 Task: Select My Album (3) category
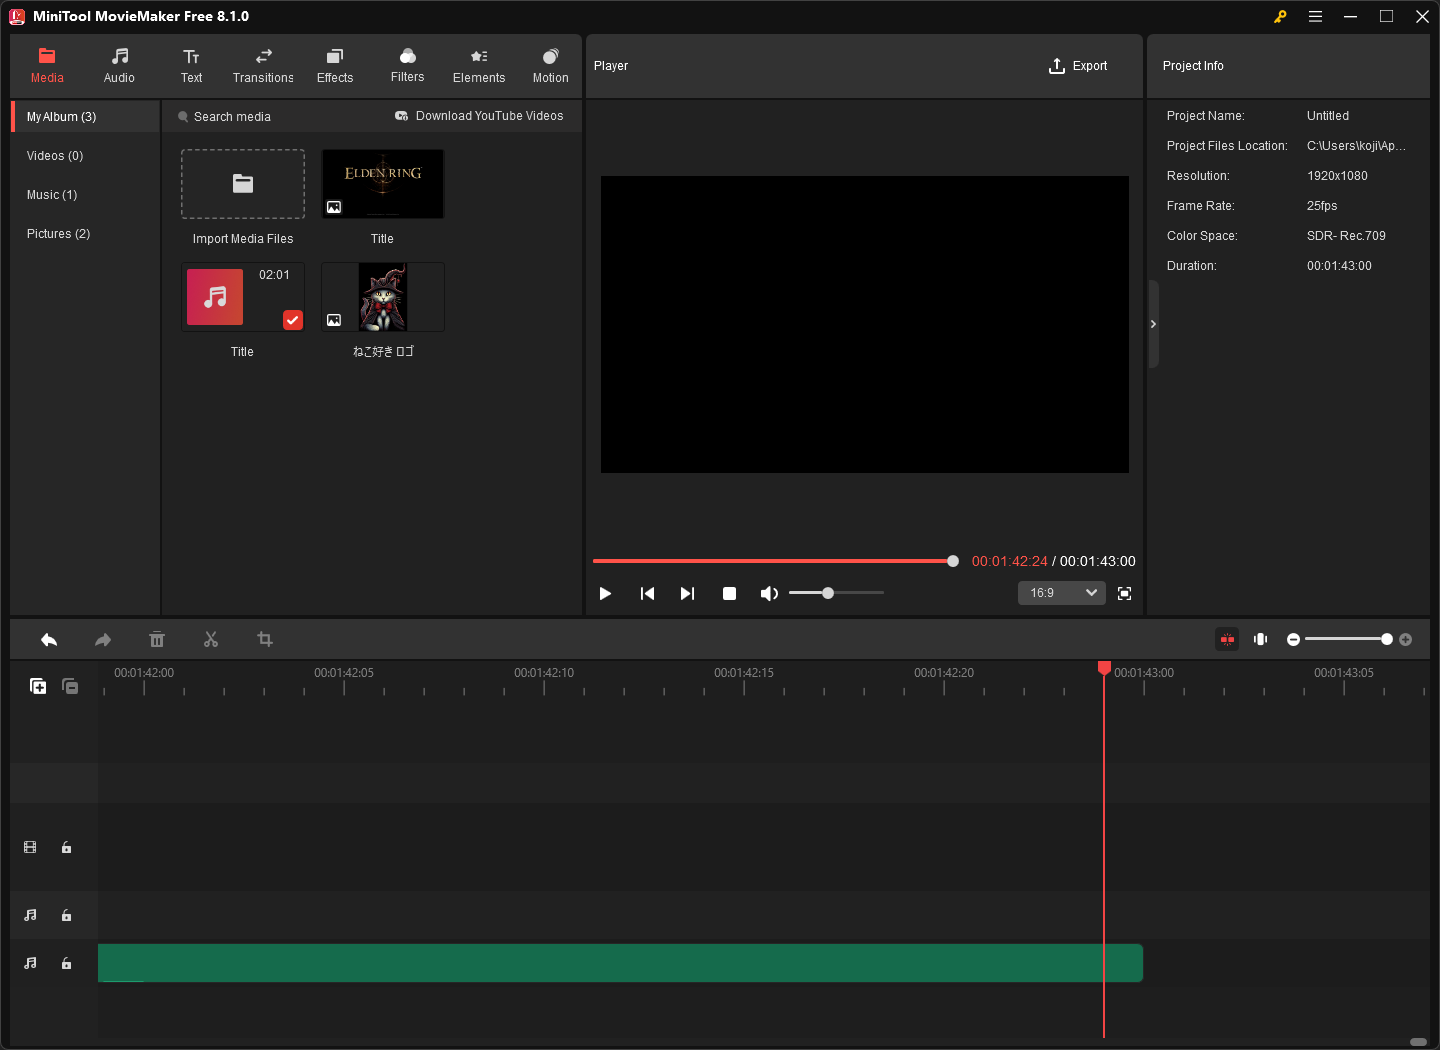(x=86, y=117)
